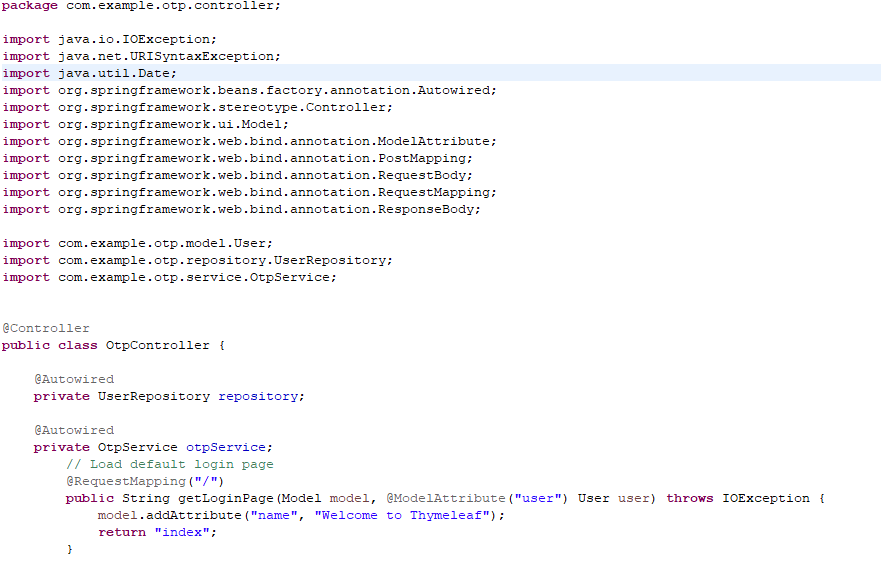Click the Autowired annotation import line
The image size is (881, 568).
click(249, 90)
